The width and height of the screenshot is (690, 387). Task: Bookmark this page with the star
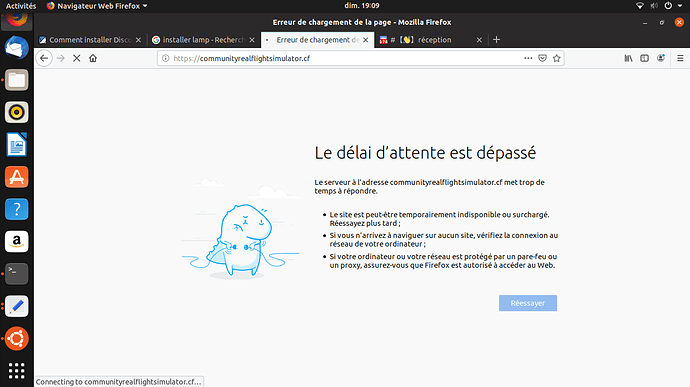tap(557, 58)
